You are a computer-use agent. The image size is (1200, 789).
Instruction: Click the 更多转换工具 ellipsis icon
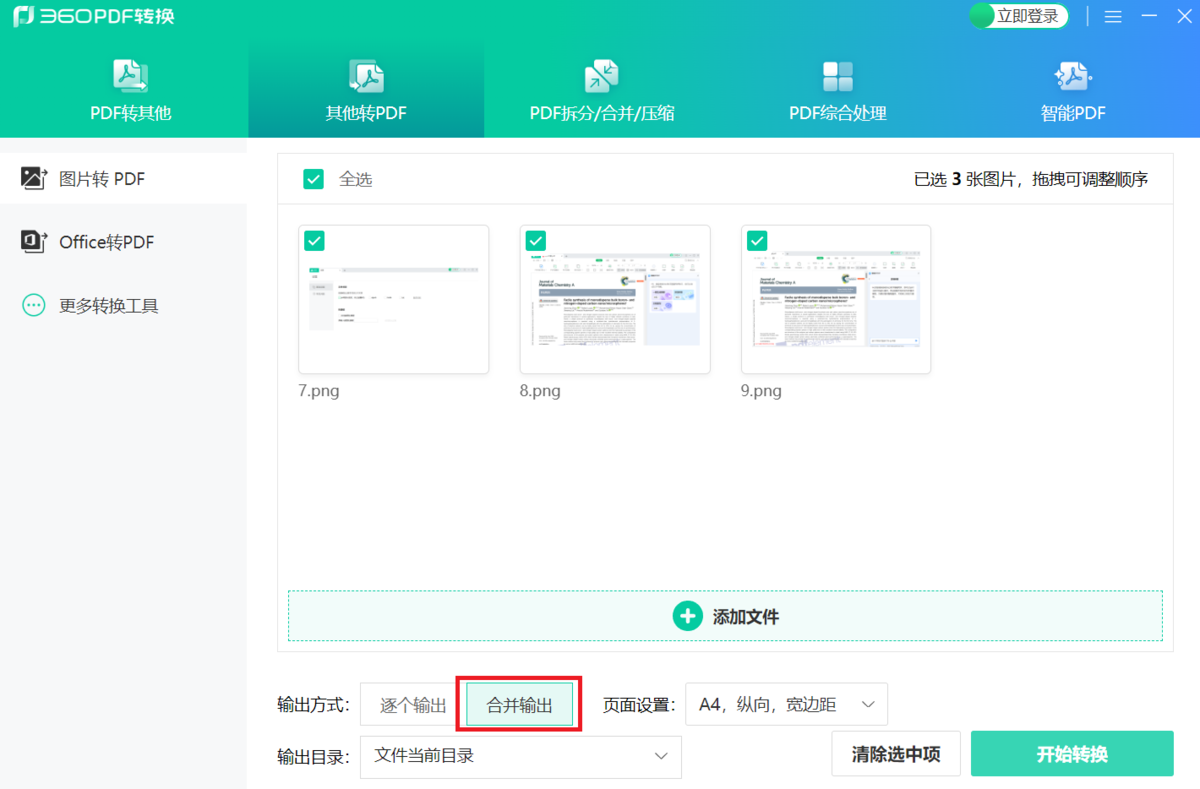click(x=34, y=305)
